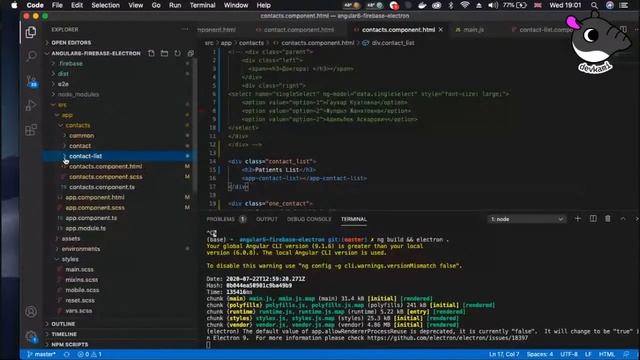Collapse all folders in explorer
640x360 pixels.
(191, 53)
